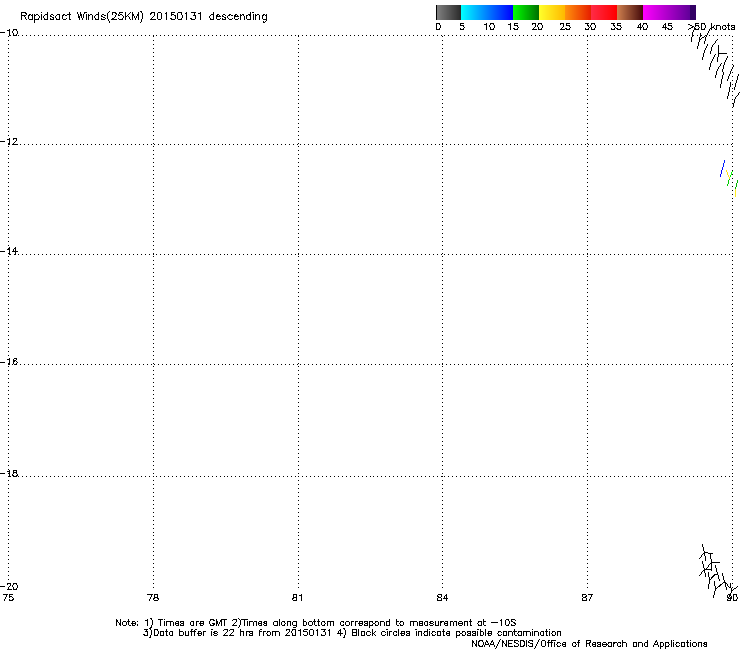740x650 pixels.
Task: Click the latitude label -10
Action: [x=9, y=33]
